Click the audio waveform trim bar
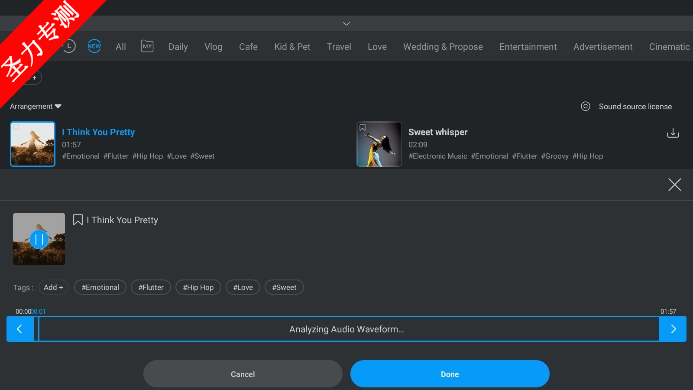693x390 pixels. [346, 329]
